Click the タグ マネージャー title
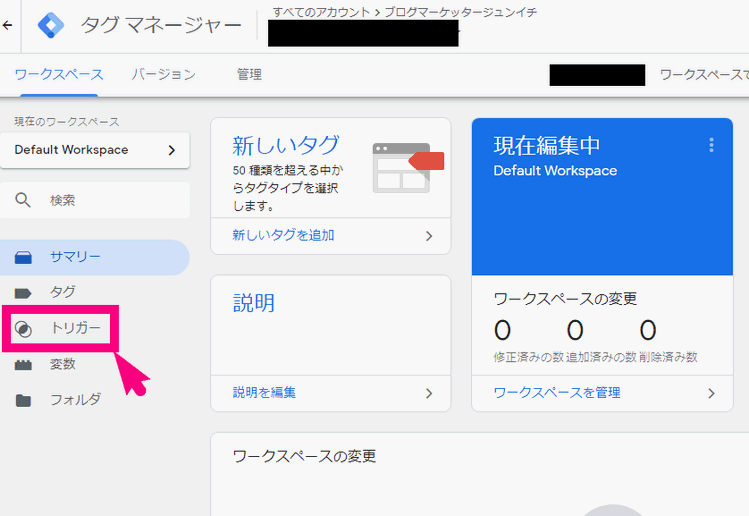 tap(161, 25)
